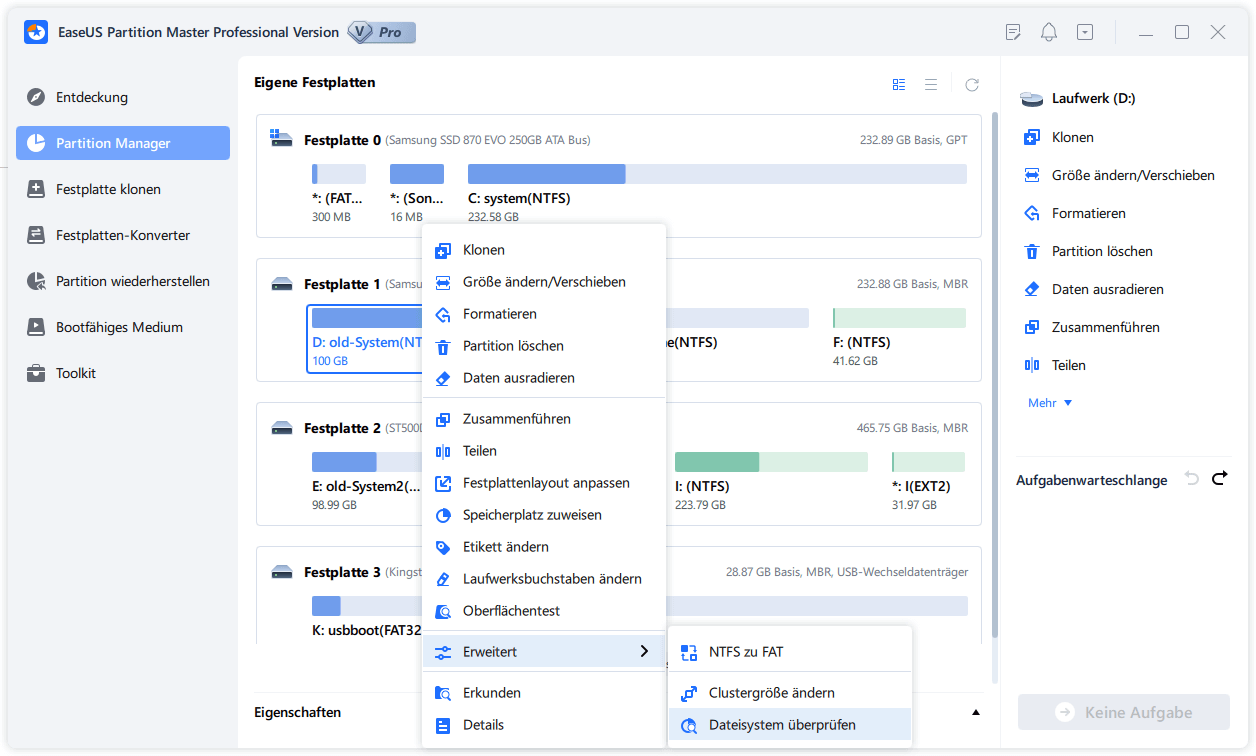Viewport: 1256px width, 756px height.
Task: Select the D: old-System partition
Action: (x=365, y=338)
